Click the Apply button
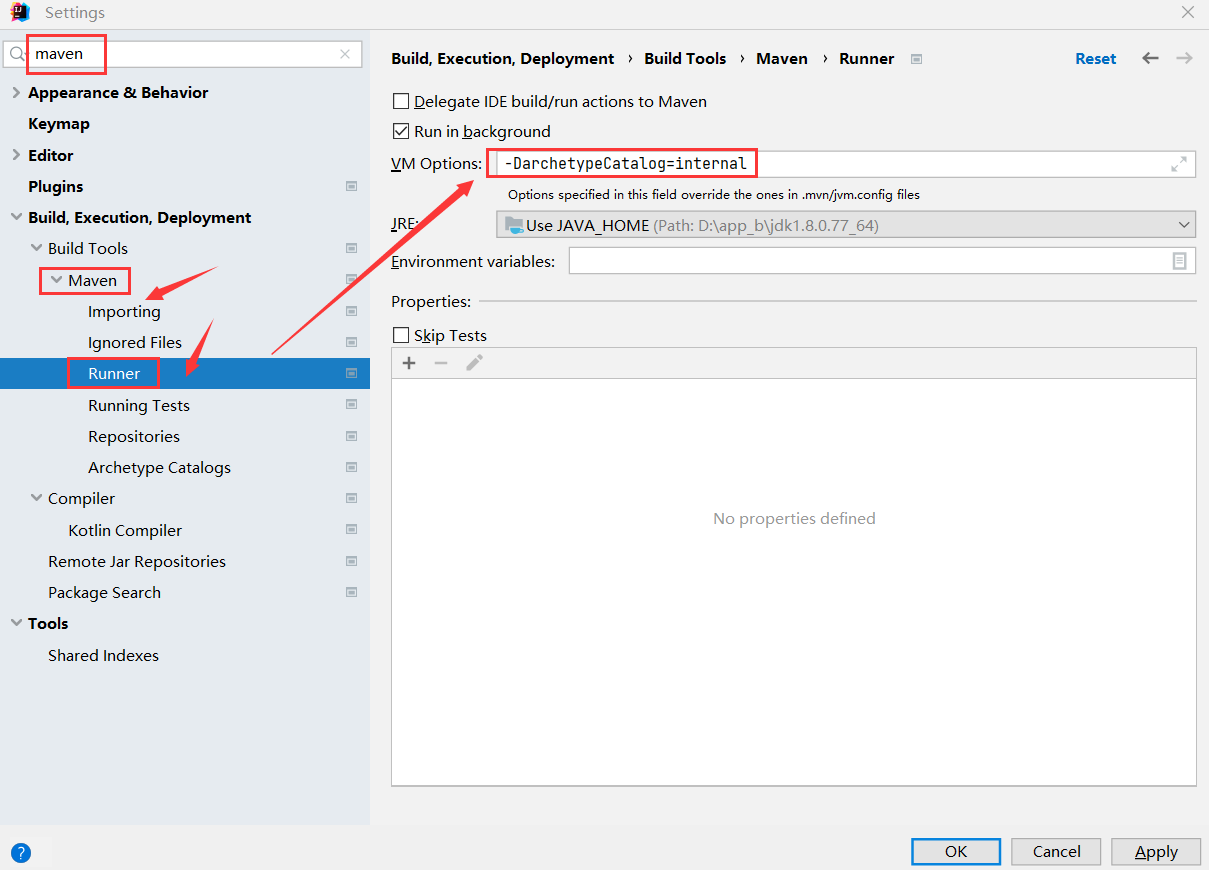The width and height of the screenshot is (1209, 870). tap(1156, 851)
